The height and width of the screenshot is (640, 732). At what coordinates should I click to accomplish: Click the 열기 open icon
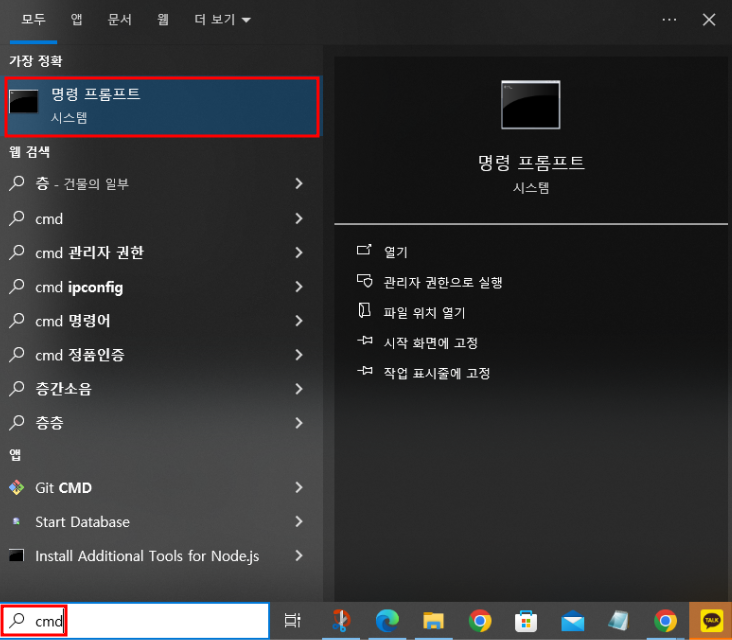(364, 250)
